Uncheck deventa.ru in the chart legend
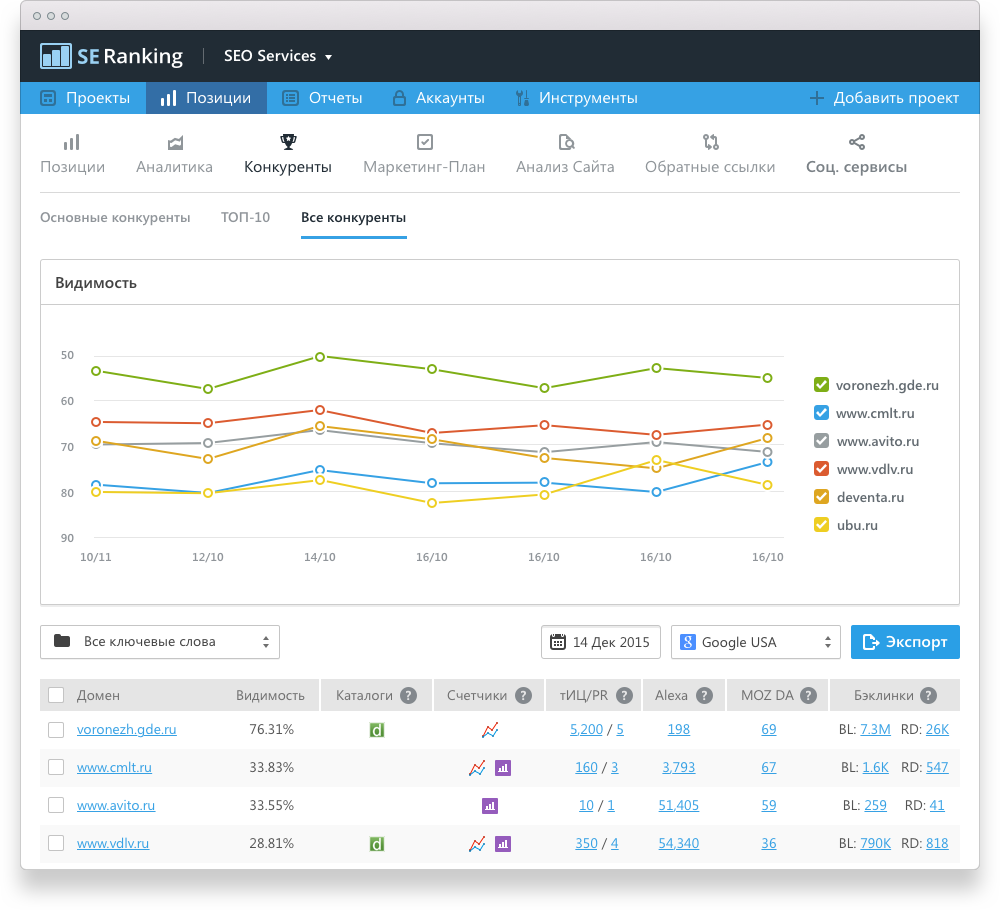1000x910 pixels. [x=821, y=497]
